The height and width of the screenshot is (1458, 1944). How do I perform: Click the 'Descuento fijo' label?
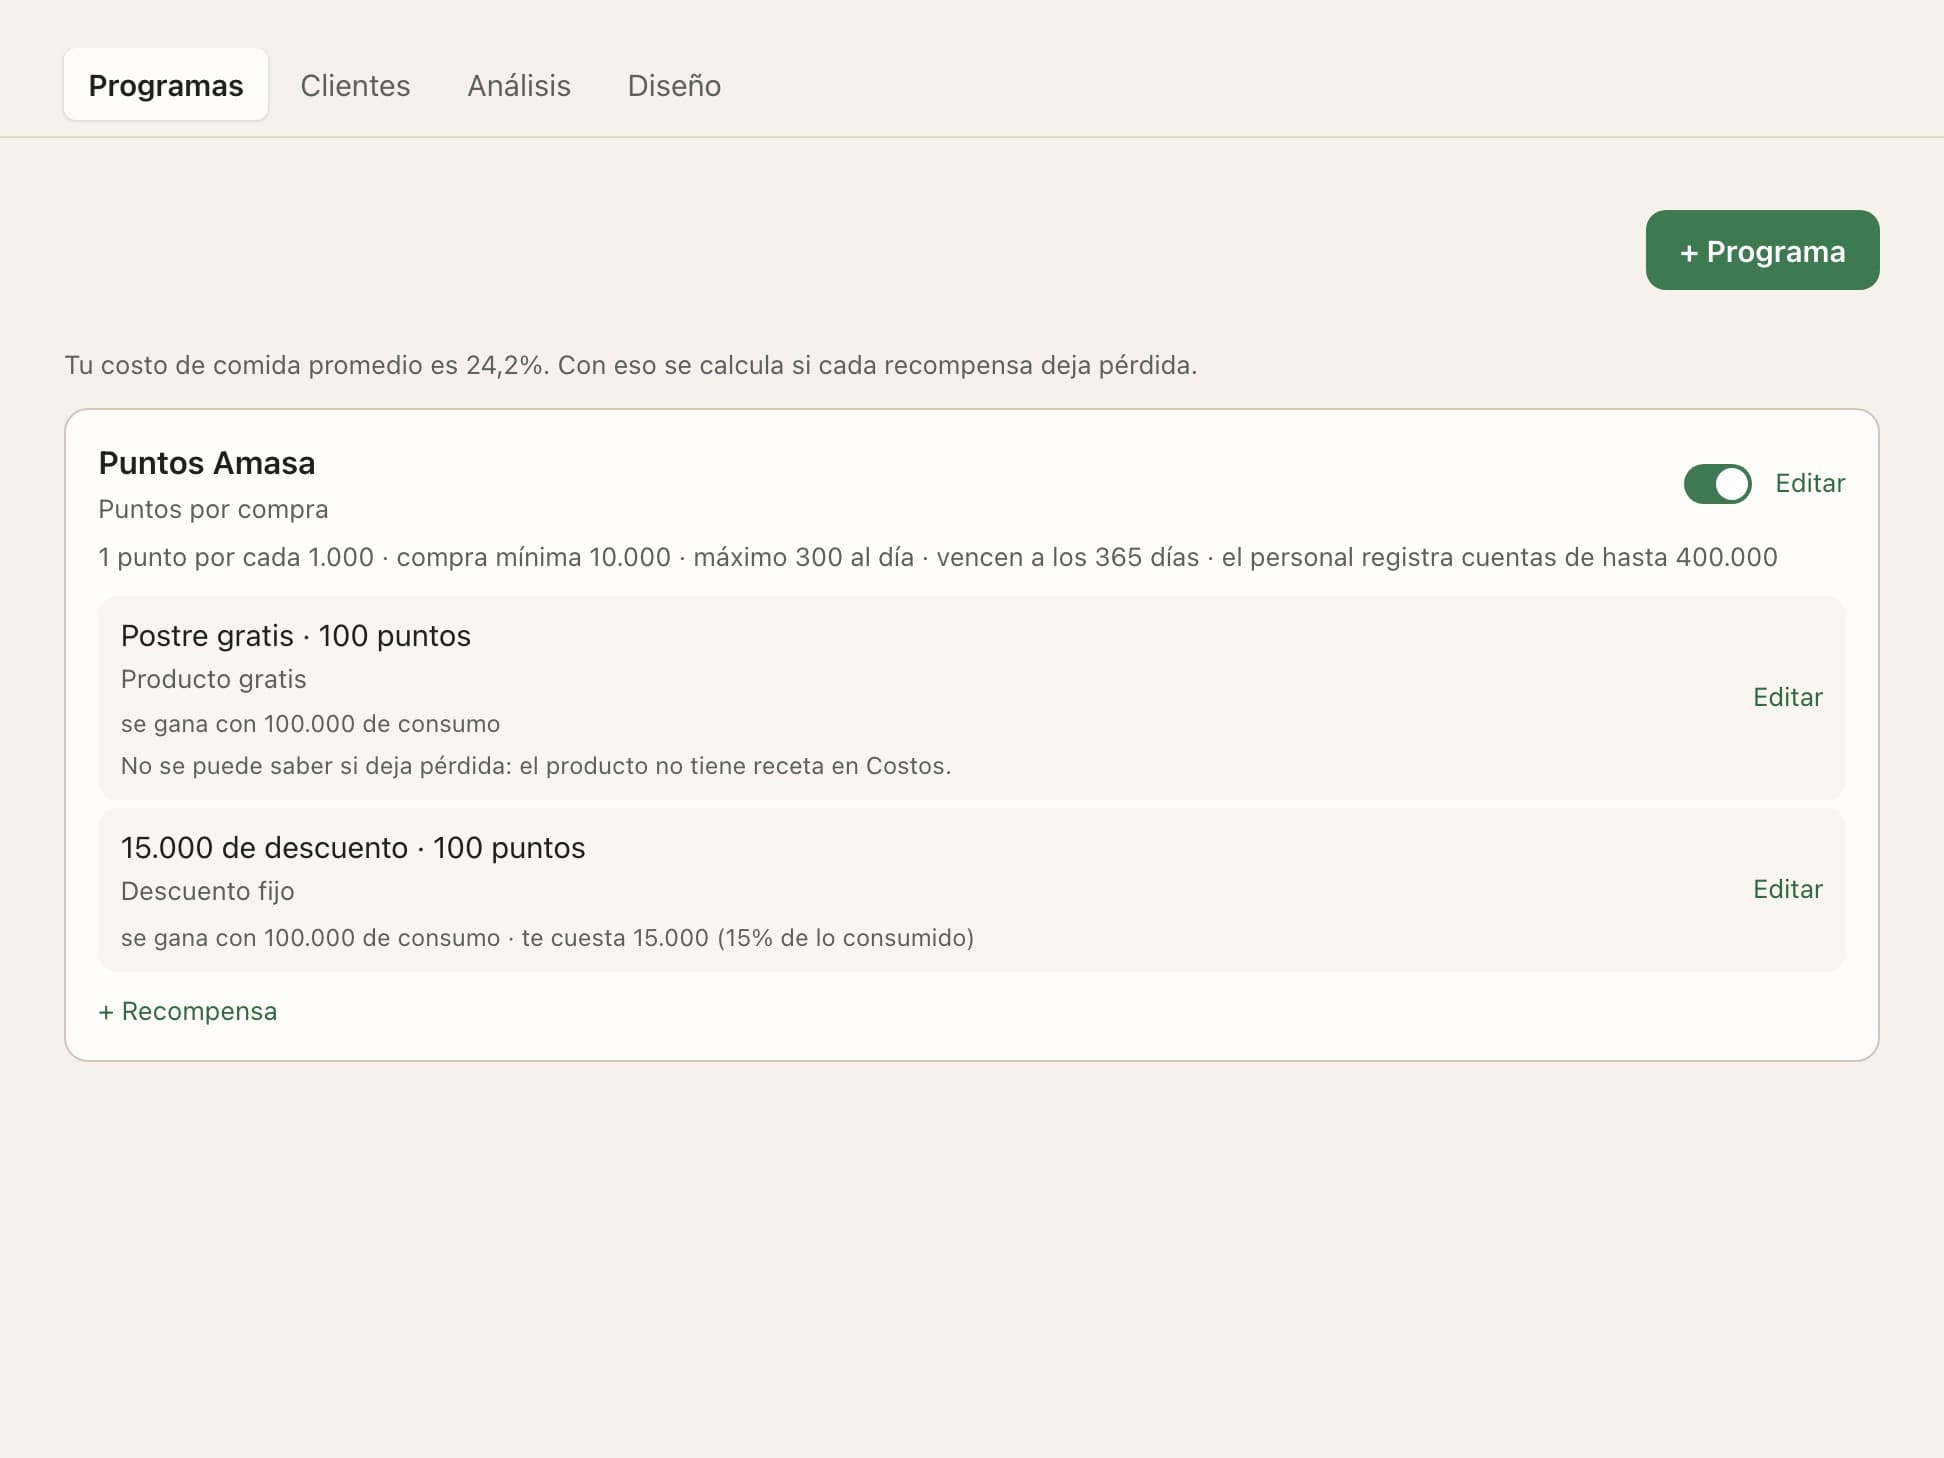tap(207, 891)
